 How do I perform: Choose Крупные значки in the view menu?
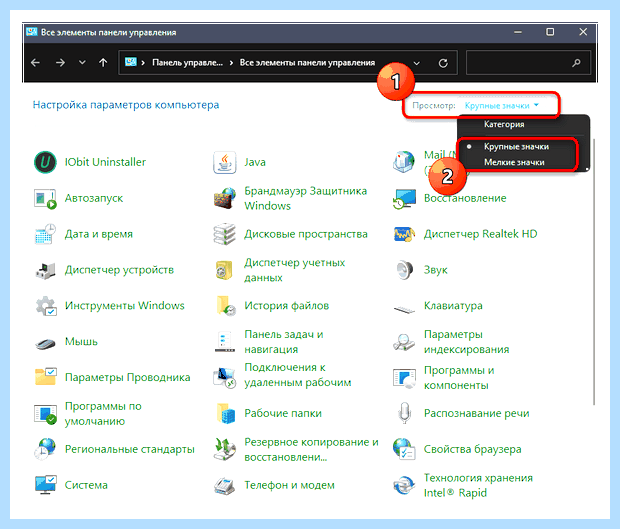tap(516, 147)
